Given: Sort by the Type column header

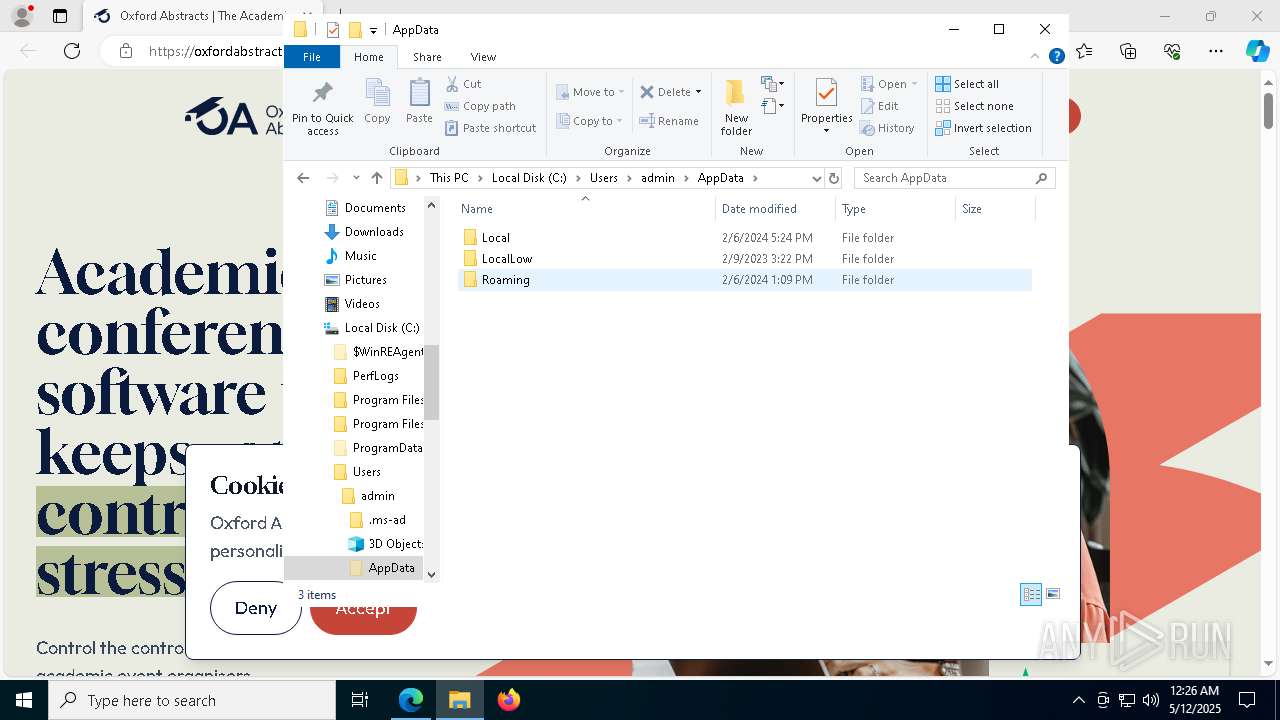Looking at the screenshot, I should coord(895,209).
